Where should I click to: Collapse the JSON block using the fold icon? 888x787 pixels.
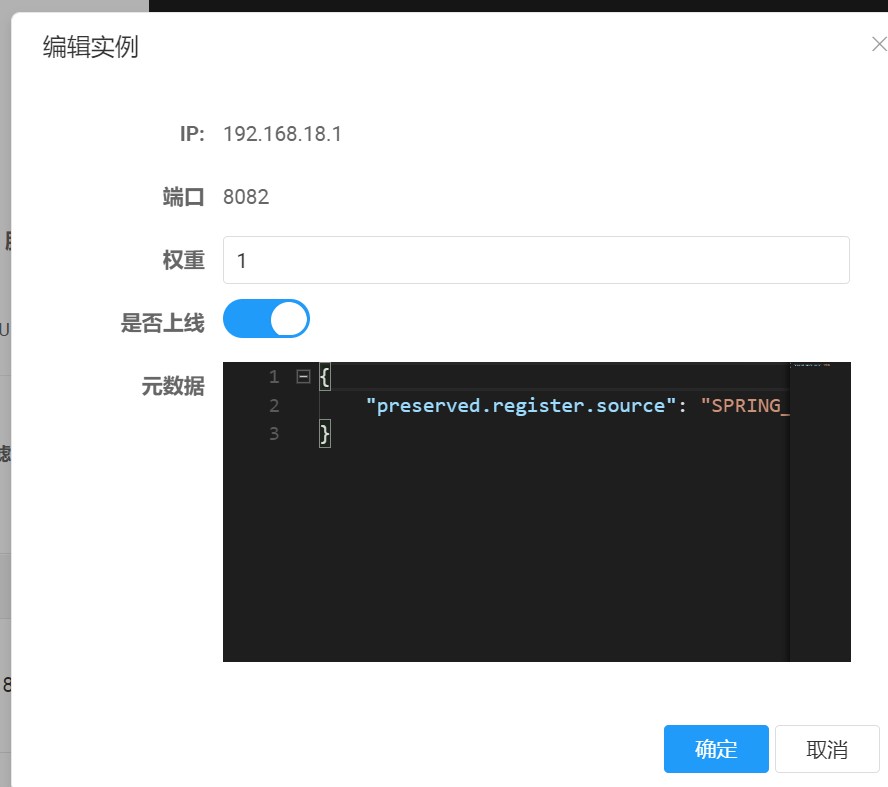[303, 377]
